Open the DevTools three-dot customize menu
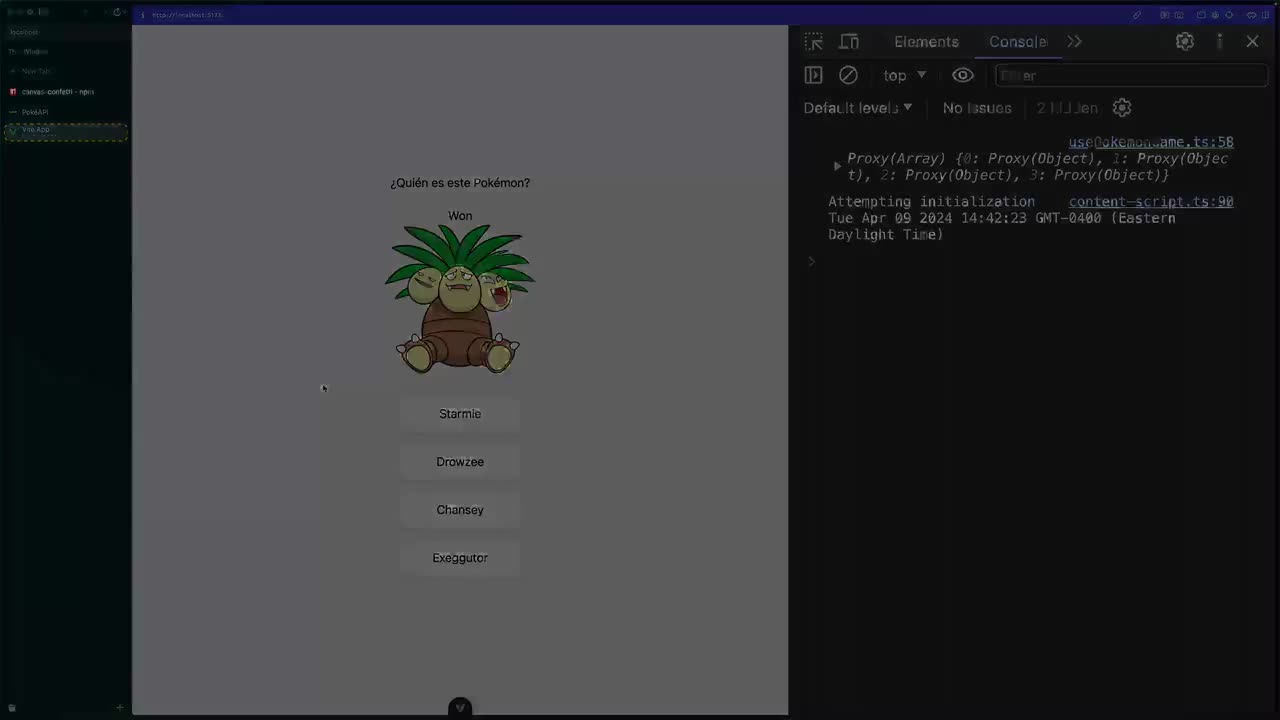 (x=1219, y=42)
